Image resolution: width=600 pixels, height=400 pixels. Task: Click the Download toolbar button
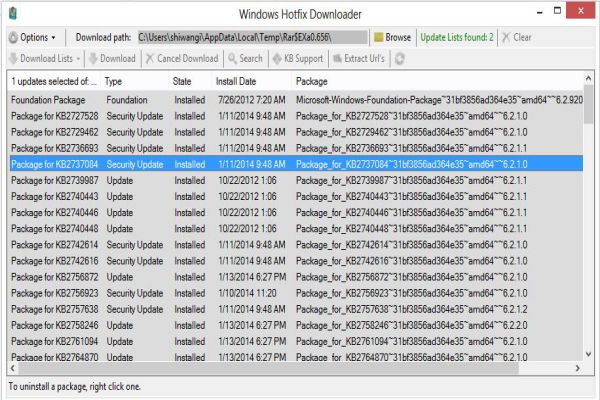click(112, 59)
